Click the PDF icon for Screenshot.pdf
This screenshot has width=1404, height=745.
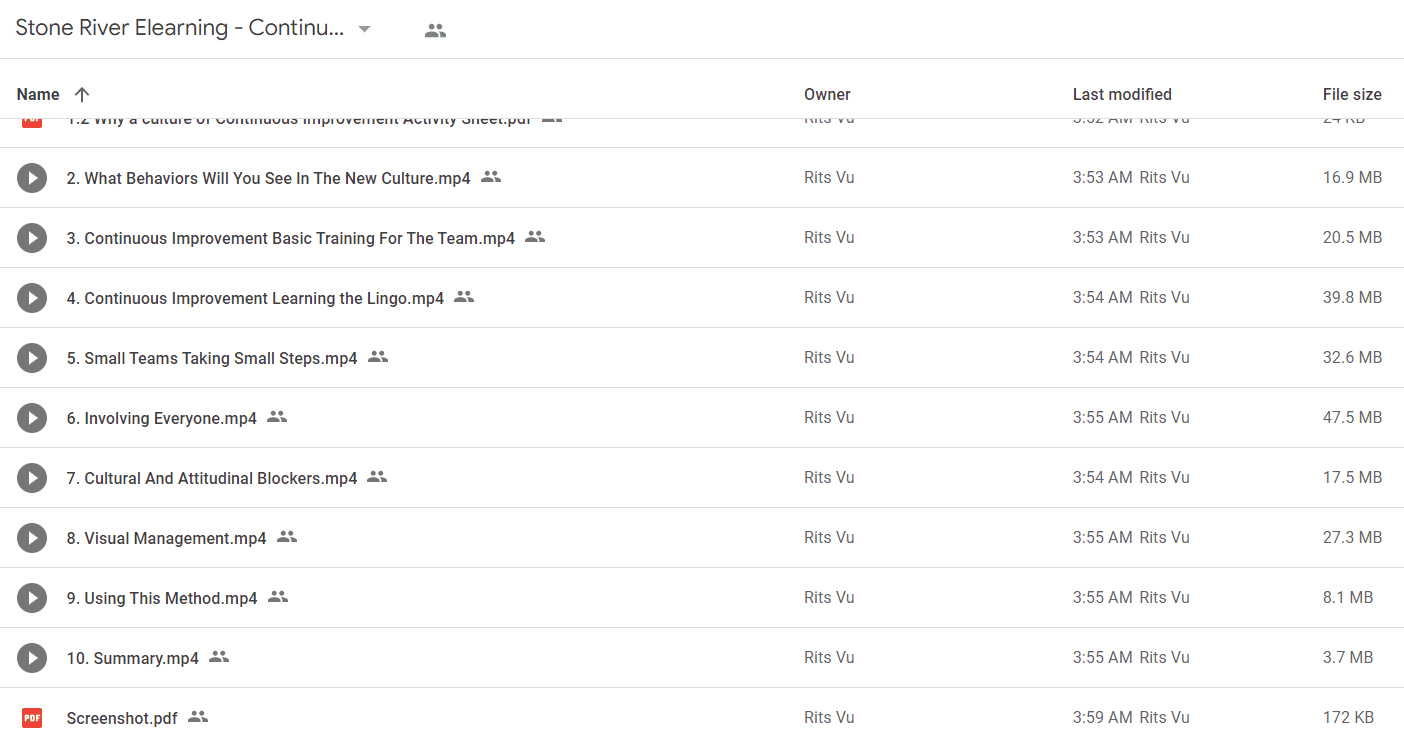point(32,718)
